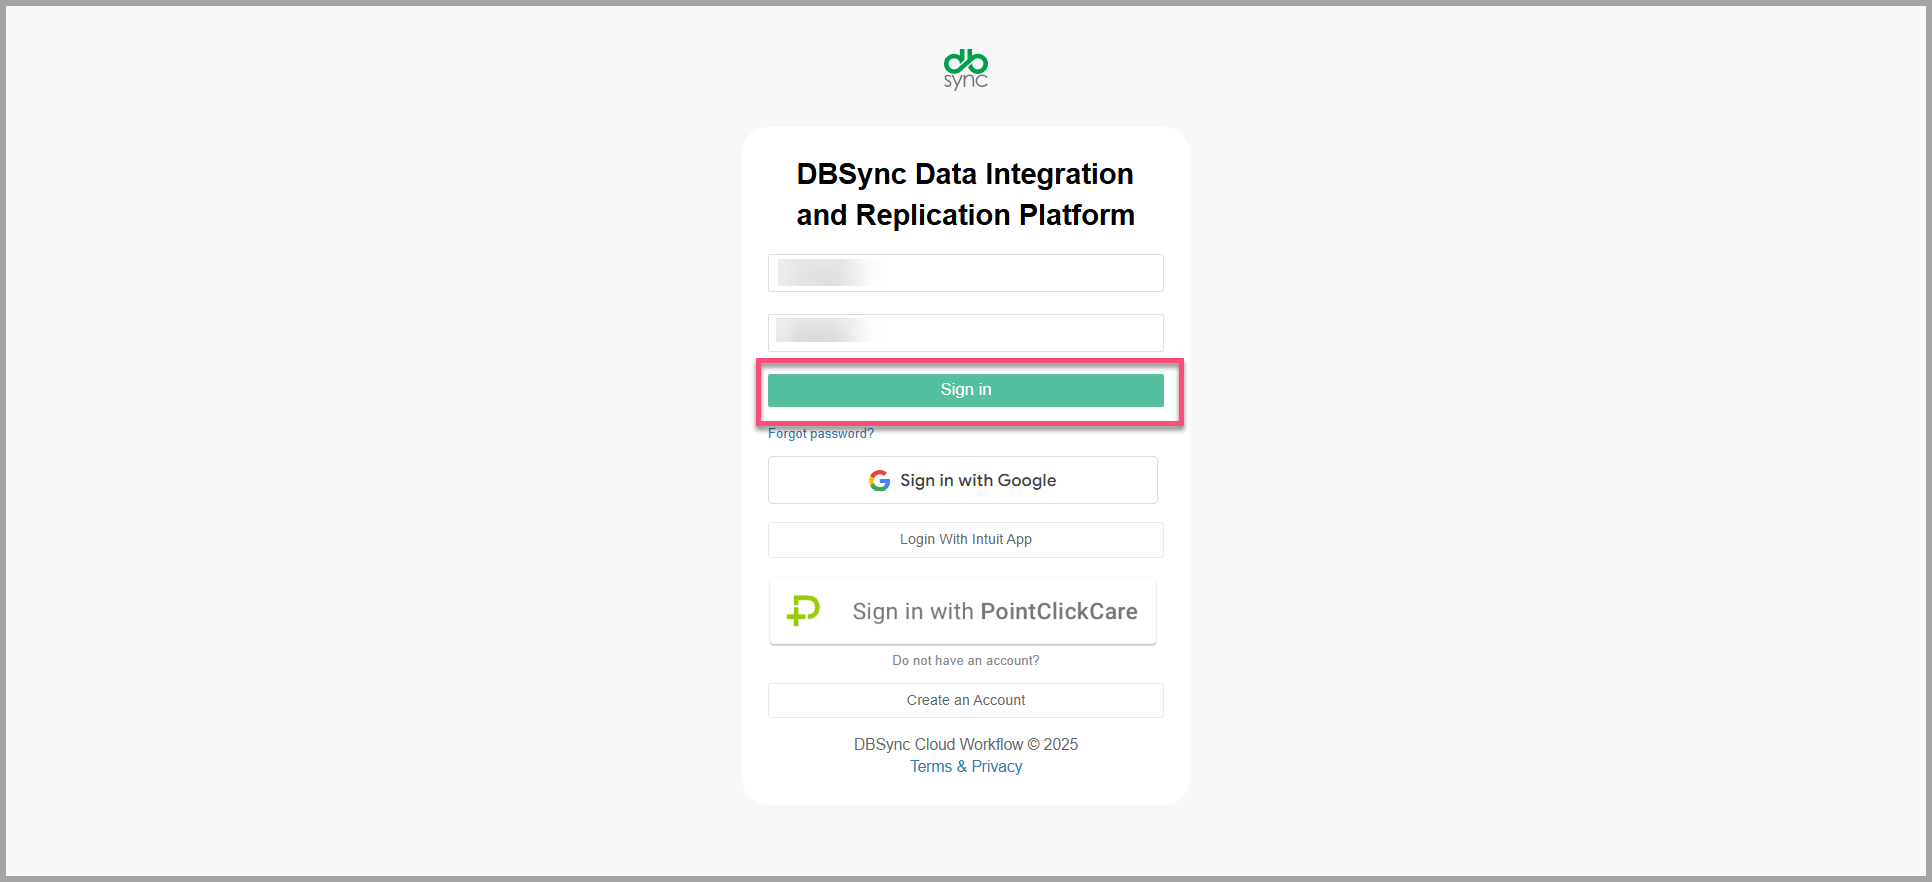Click the blurred text in the first field
Image resolution: width=1932 pixels, height=882 pixels.
824,273
